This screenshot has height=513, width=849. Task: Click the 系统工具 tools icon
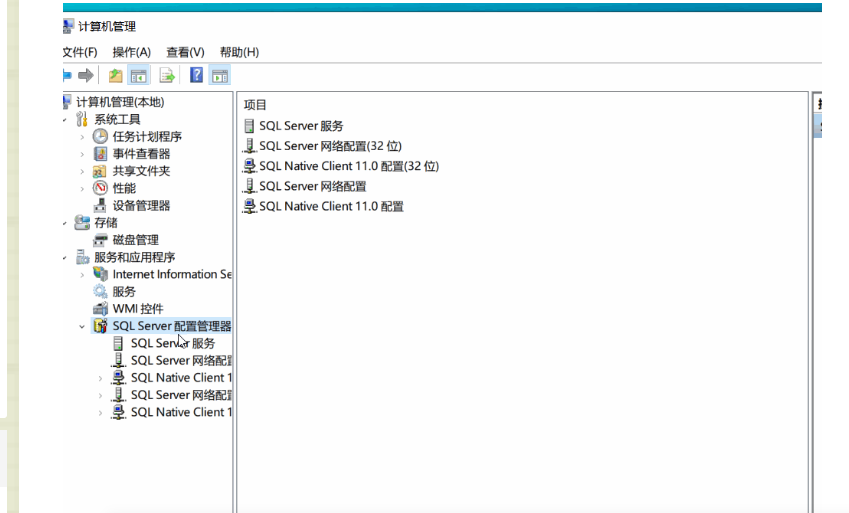point(82,119)
